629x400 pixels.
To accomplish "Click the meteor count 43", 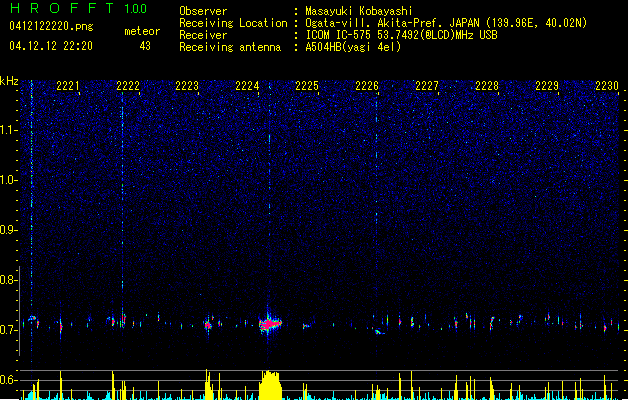I will click(x=145, y=46).
